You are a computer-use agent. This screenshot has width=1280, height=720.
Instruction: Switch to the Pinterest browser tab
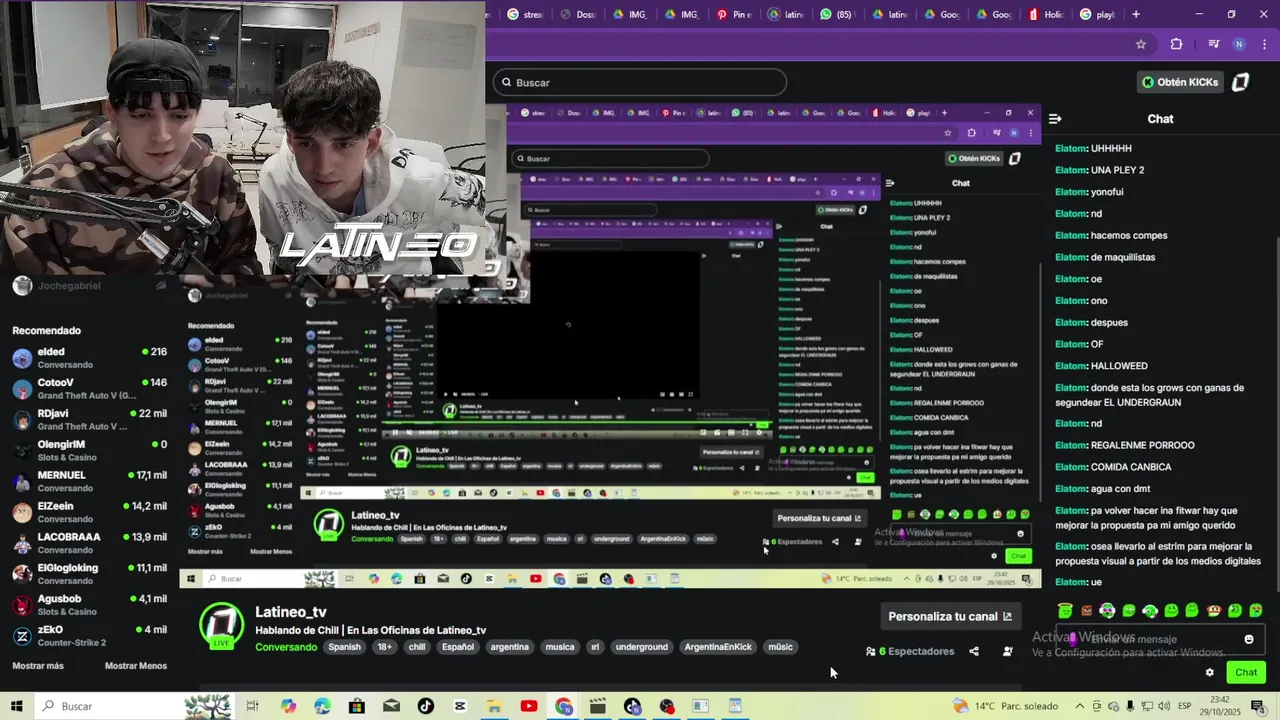735,14
